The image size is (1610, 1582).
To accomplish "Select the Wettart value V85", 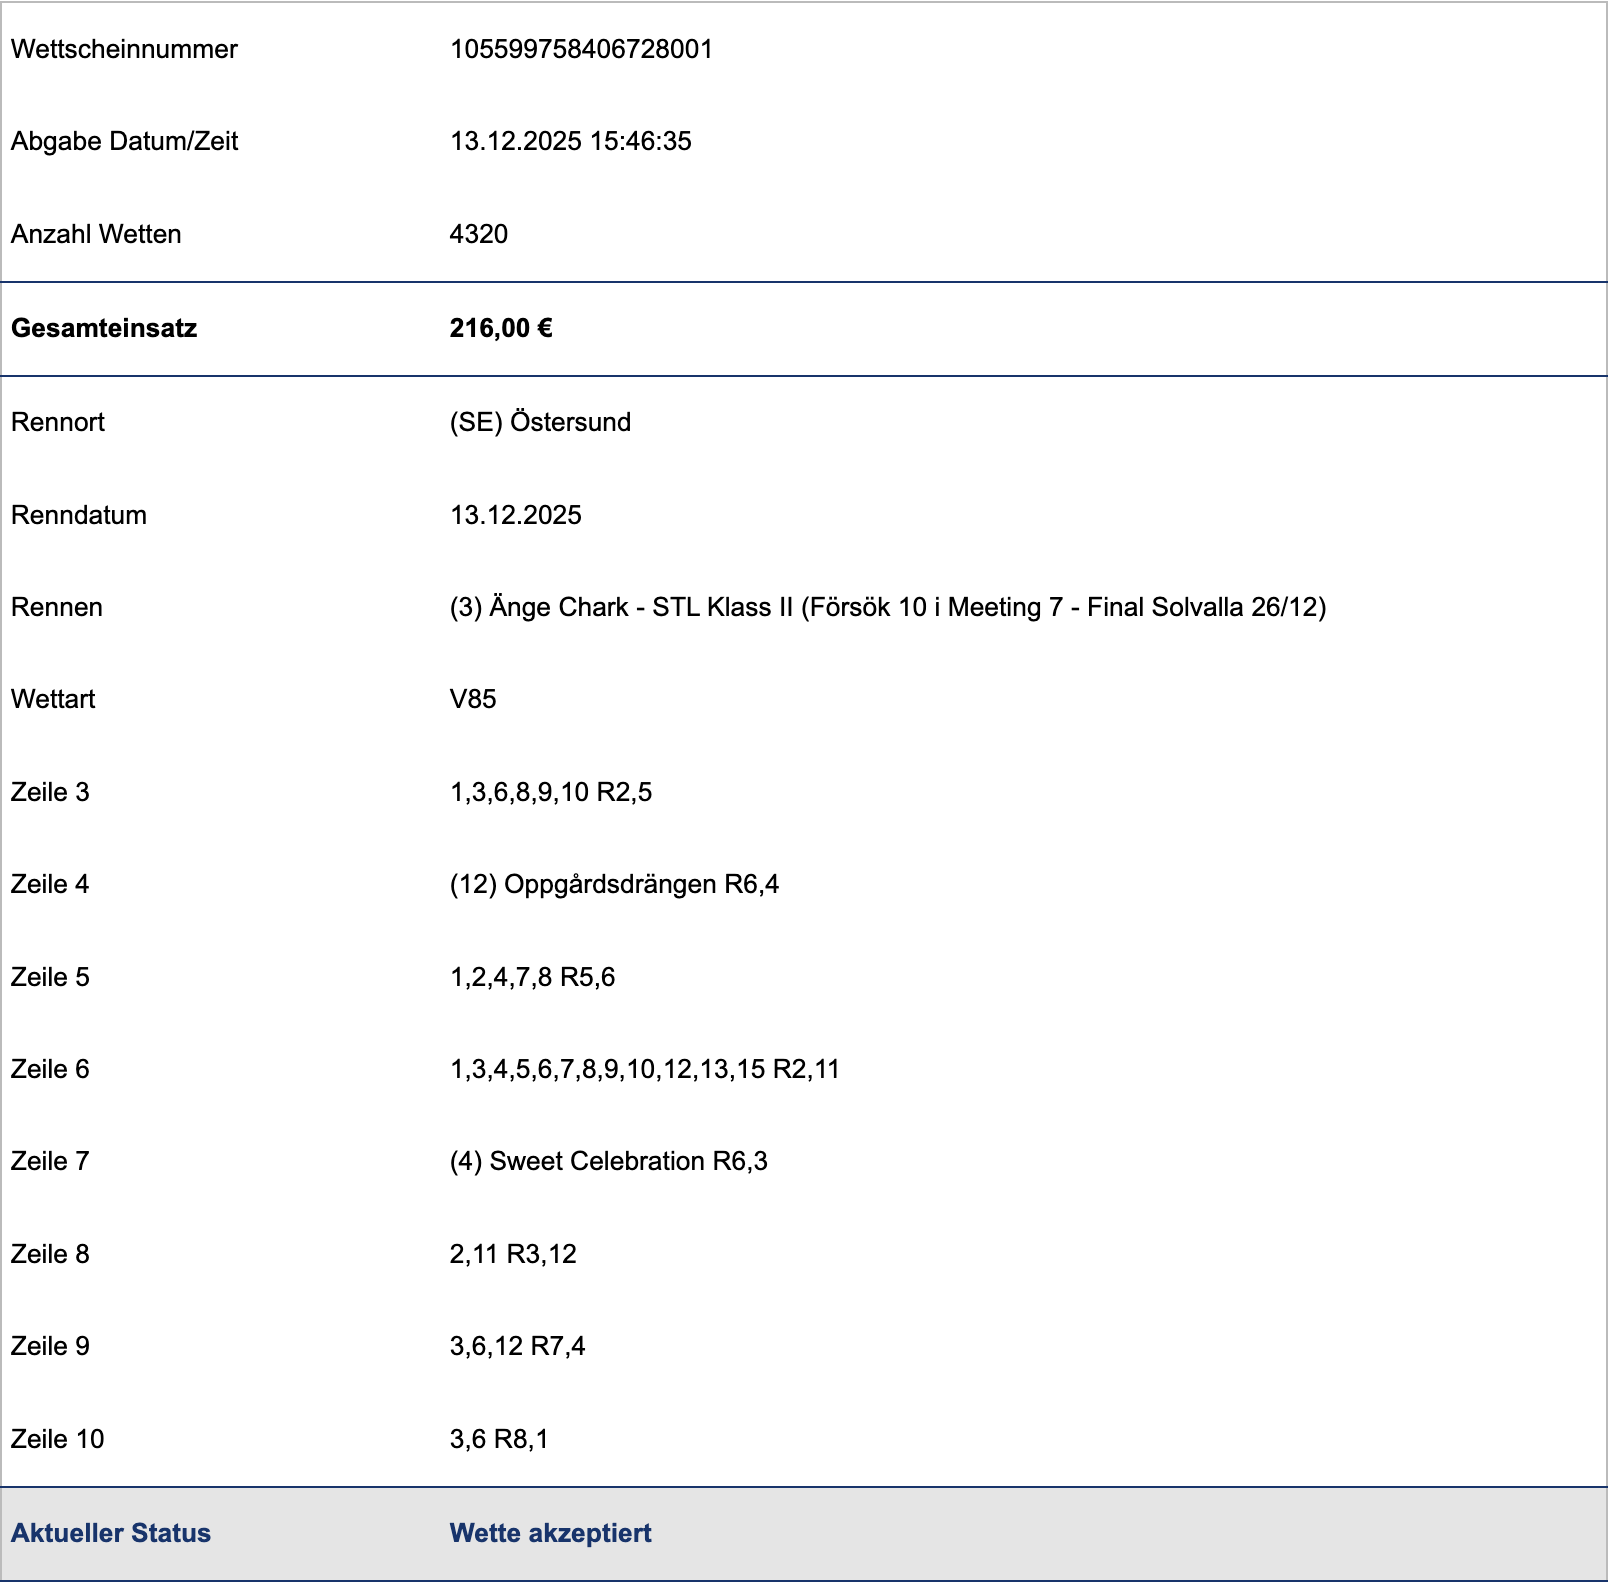I will [472, 699].
